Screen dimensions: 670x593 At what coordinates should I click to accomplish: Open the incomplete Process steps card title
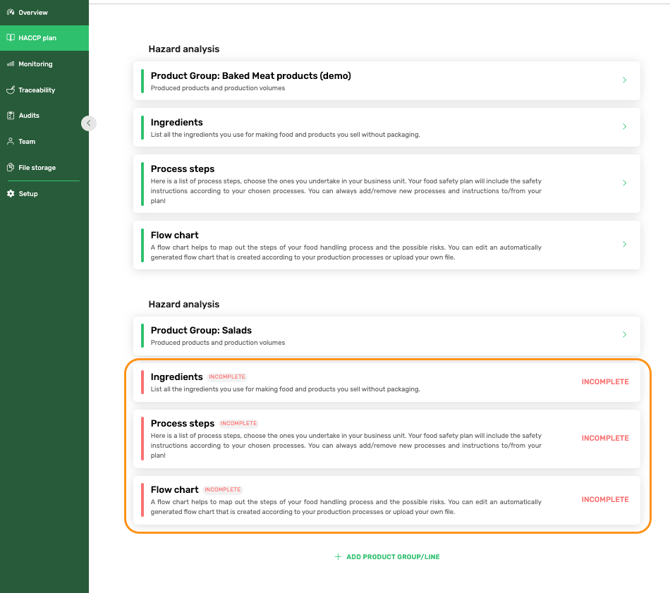[182, 423]
